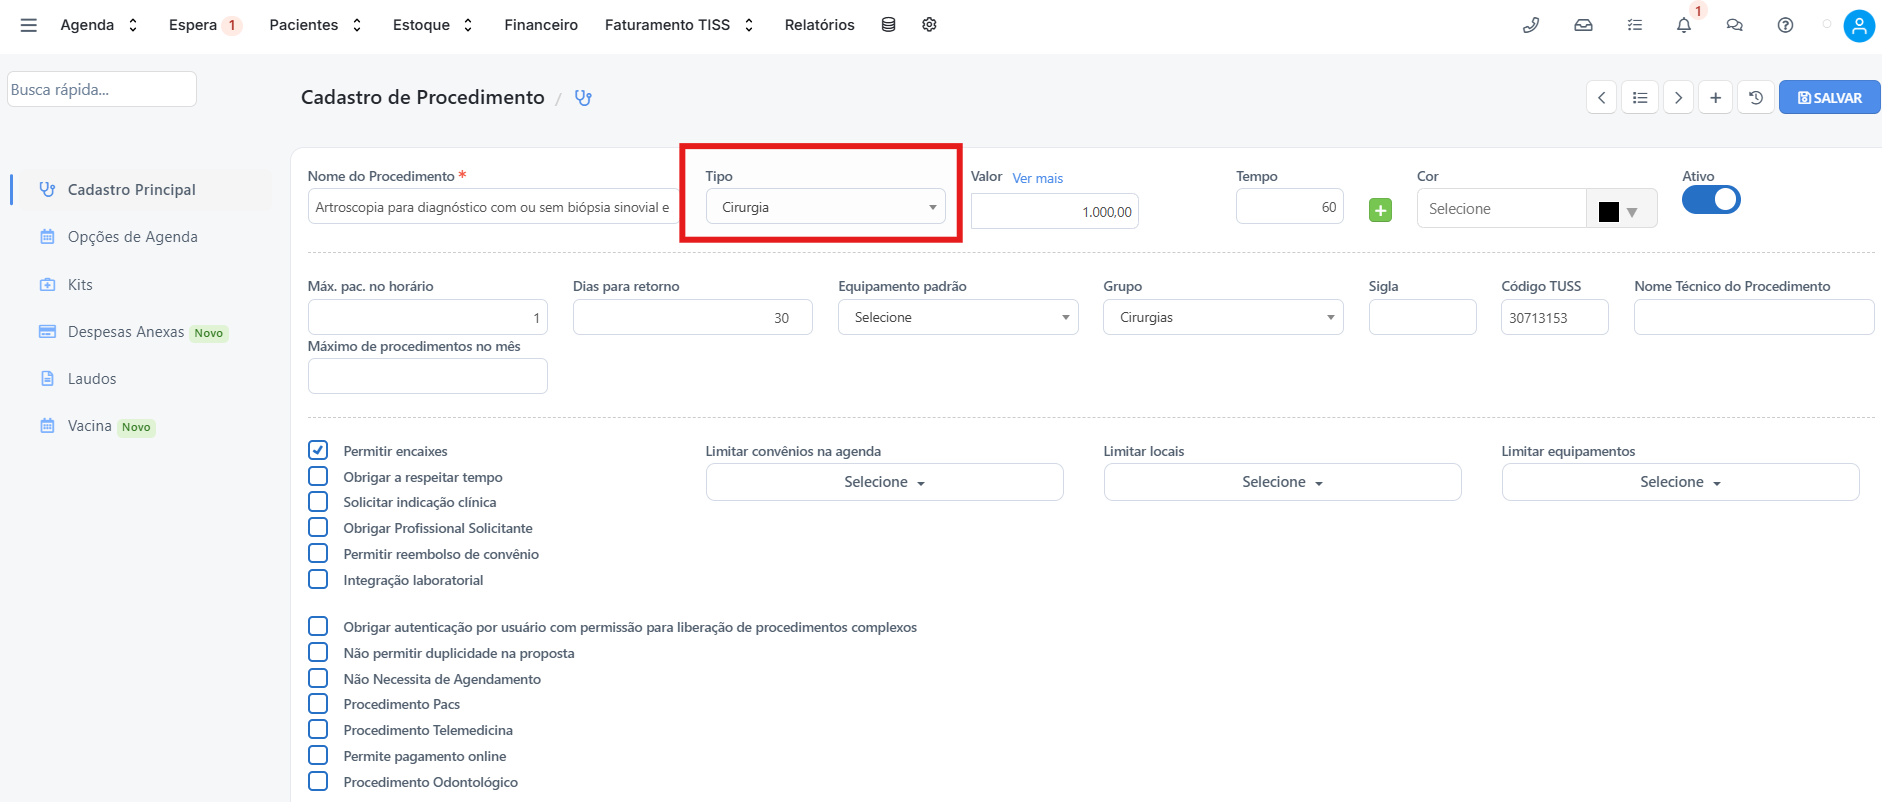Image resolution: width=1882 pixels, height=802 pixels.
Task: Click the help question mark icon
Action: point(1785,25)
